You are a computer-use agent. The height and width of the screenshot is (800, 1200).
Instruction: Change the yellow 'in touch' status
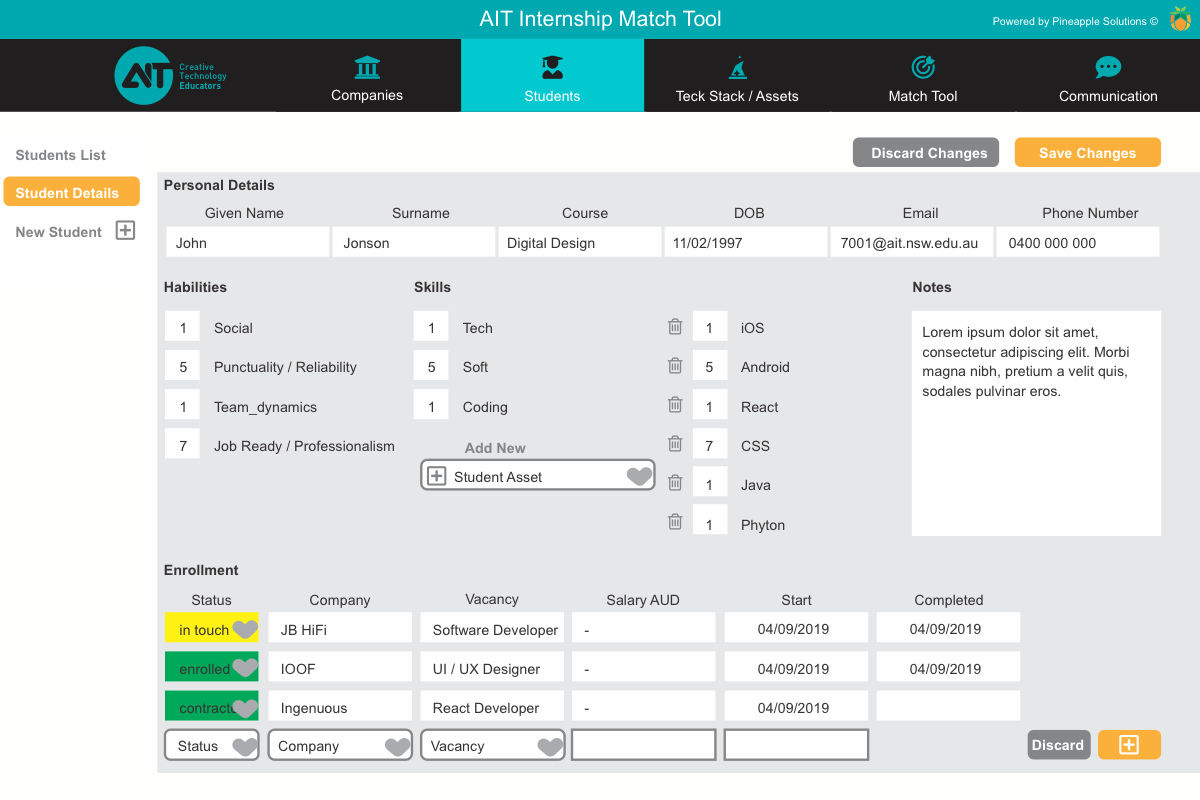[x=244, y=629]
